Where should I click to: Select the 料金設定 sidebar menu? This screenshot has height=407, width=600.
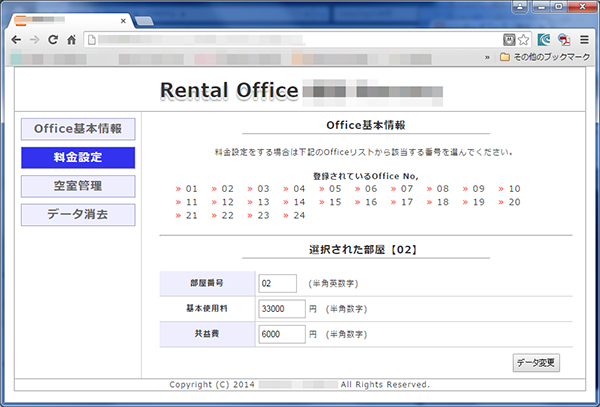tap(78, 158)
